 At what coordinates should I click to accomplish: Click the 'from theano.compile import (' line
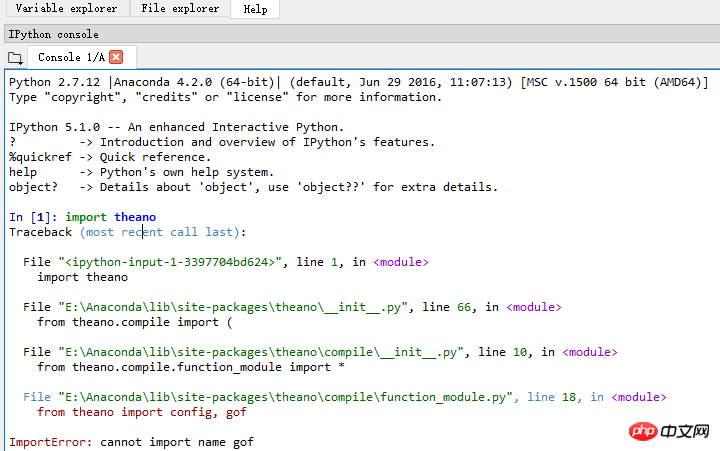point(135,322)
